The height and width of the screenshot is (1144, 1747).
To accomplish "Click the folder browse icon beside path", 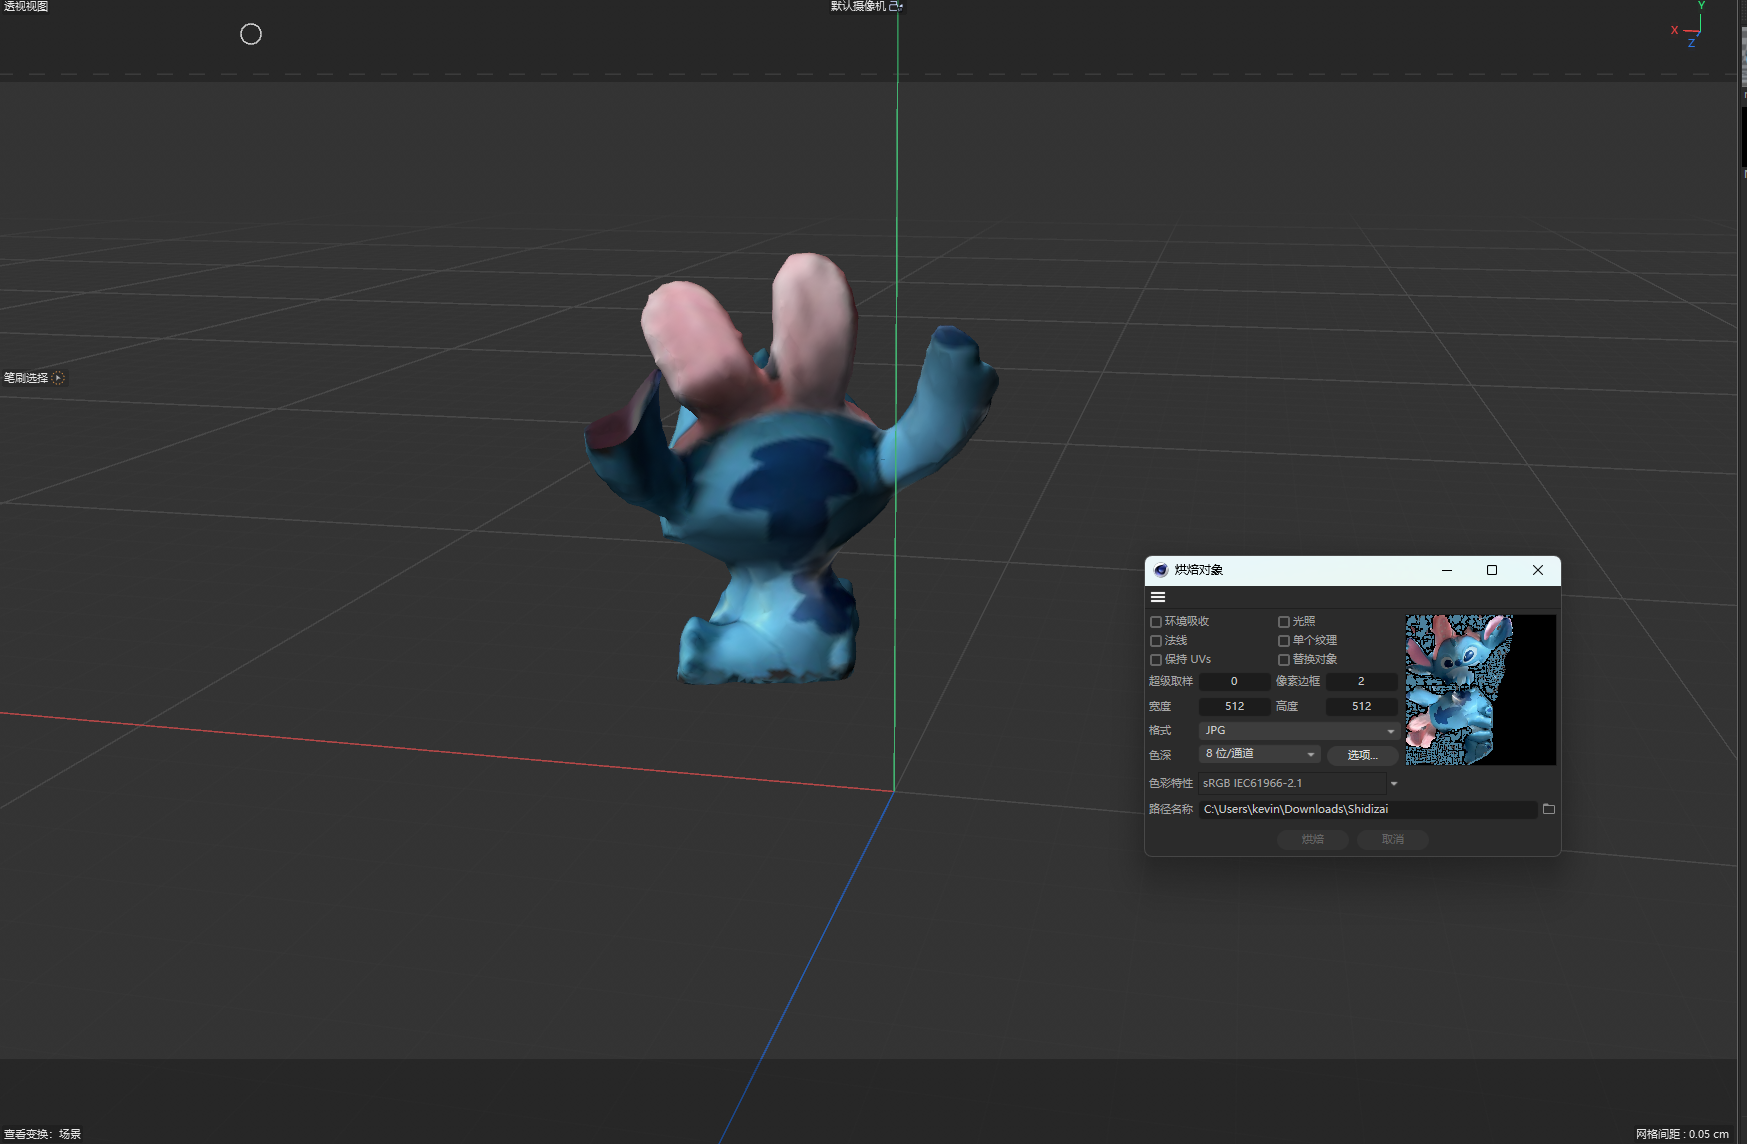I will 1549,809.
